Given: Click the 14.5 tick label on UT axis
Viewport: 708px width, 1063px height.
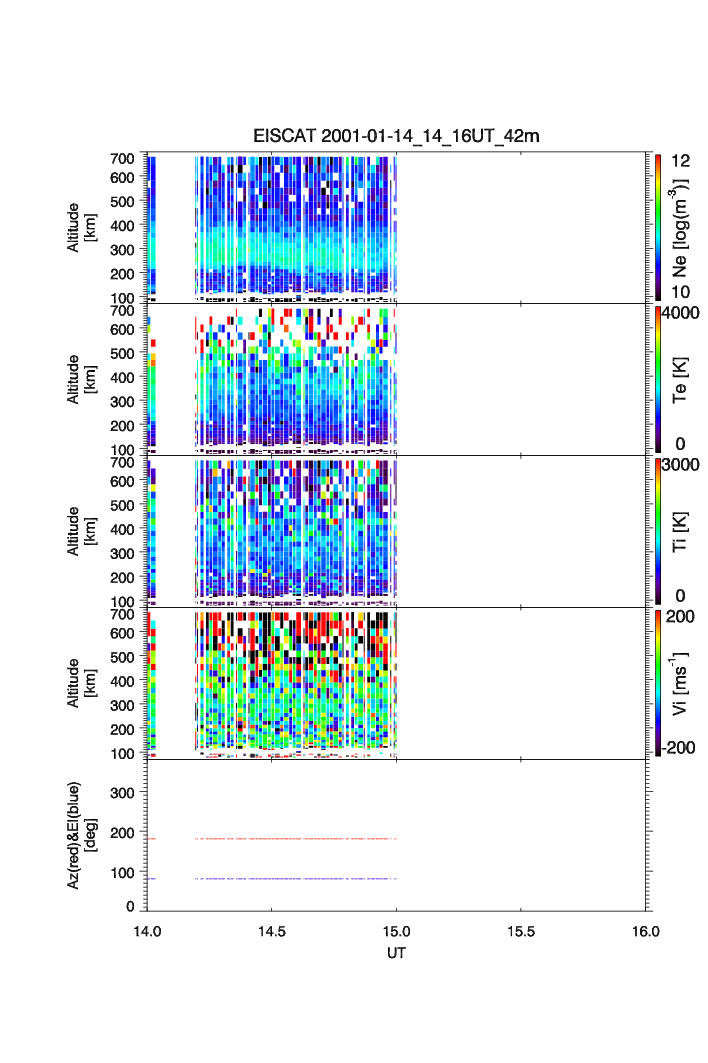Looking at the screenshot, I should [271, 931].
